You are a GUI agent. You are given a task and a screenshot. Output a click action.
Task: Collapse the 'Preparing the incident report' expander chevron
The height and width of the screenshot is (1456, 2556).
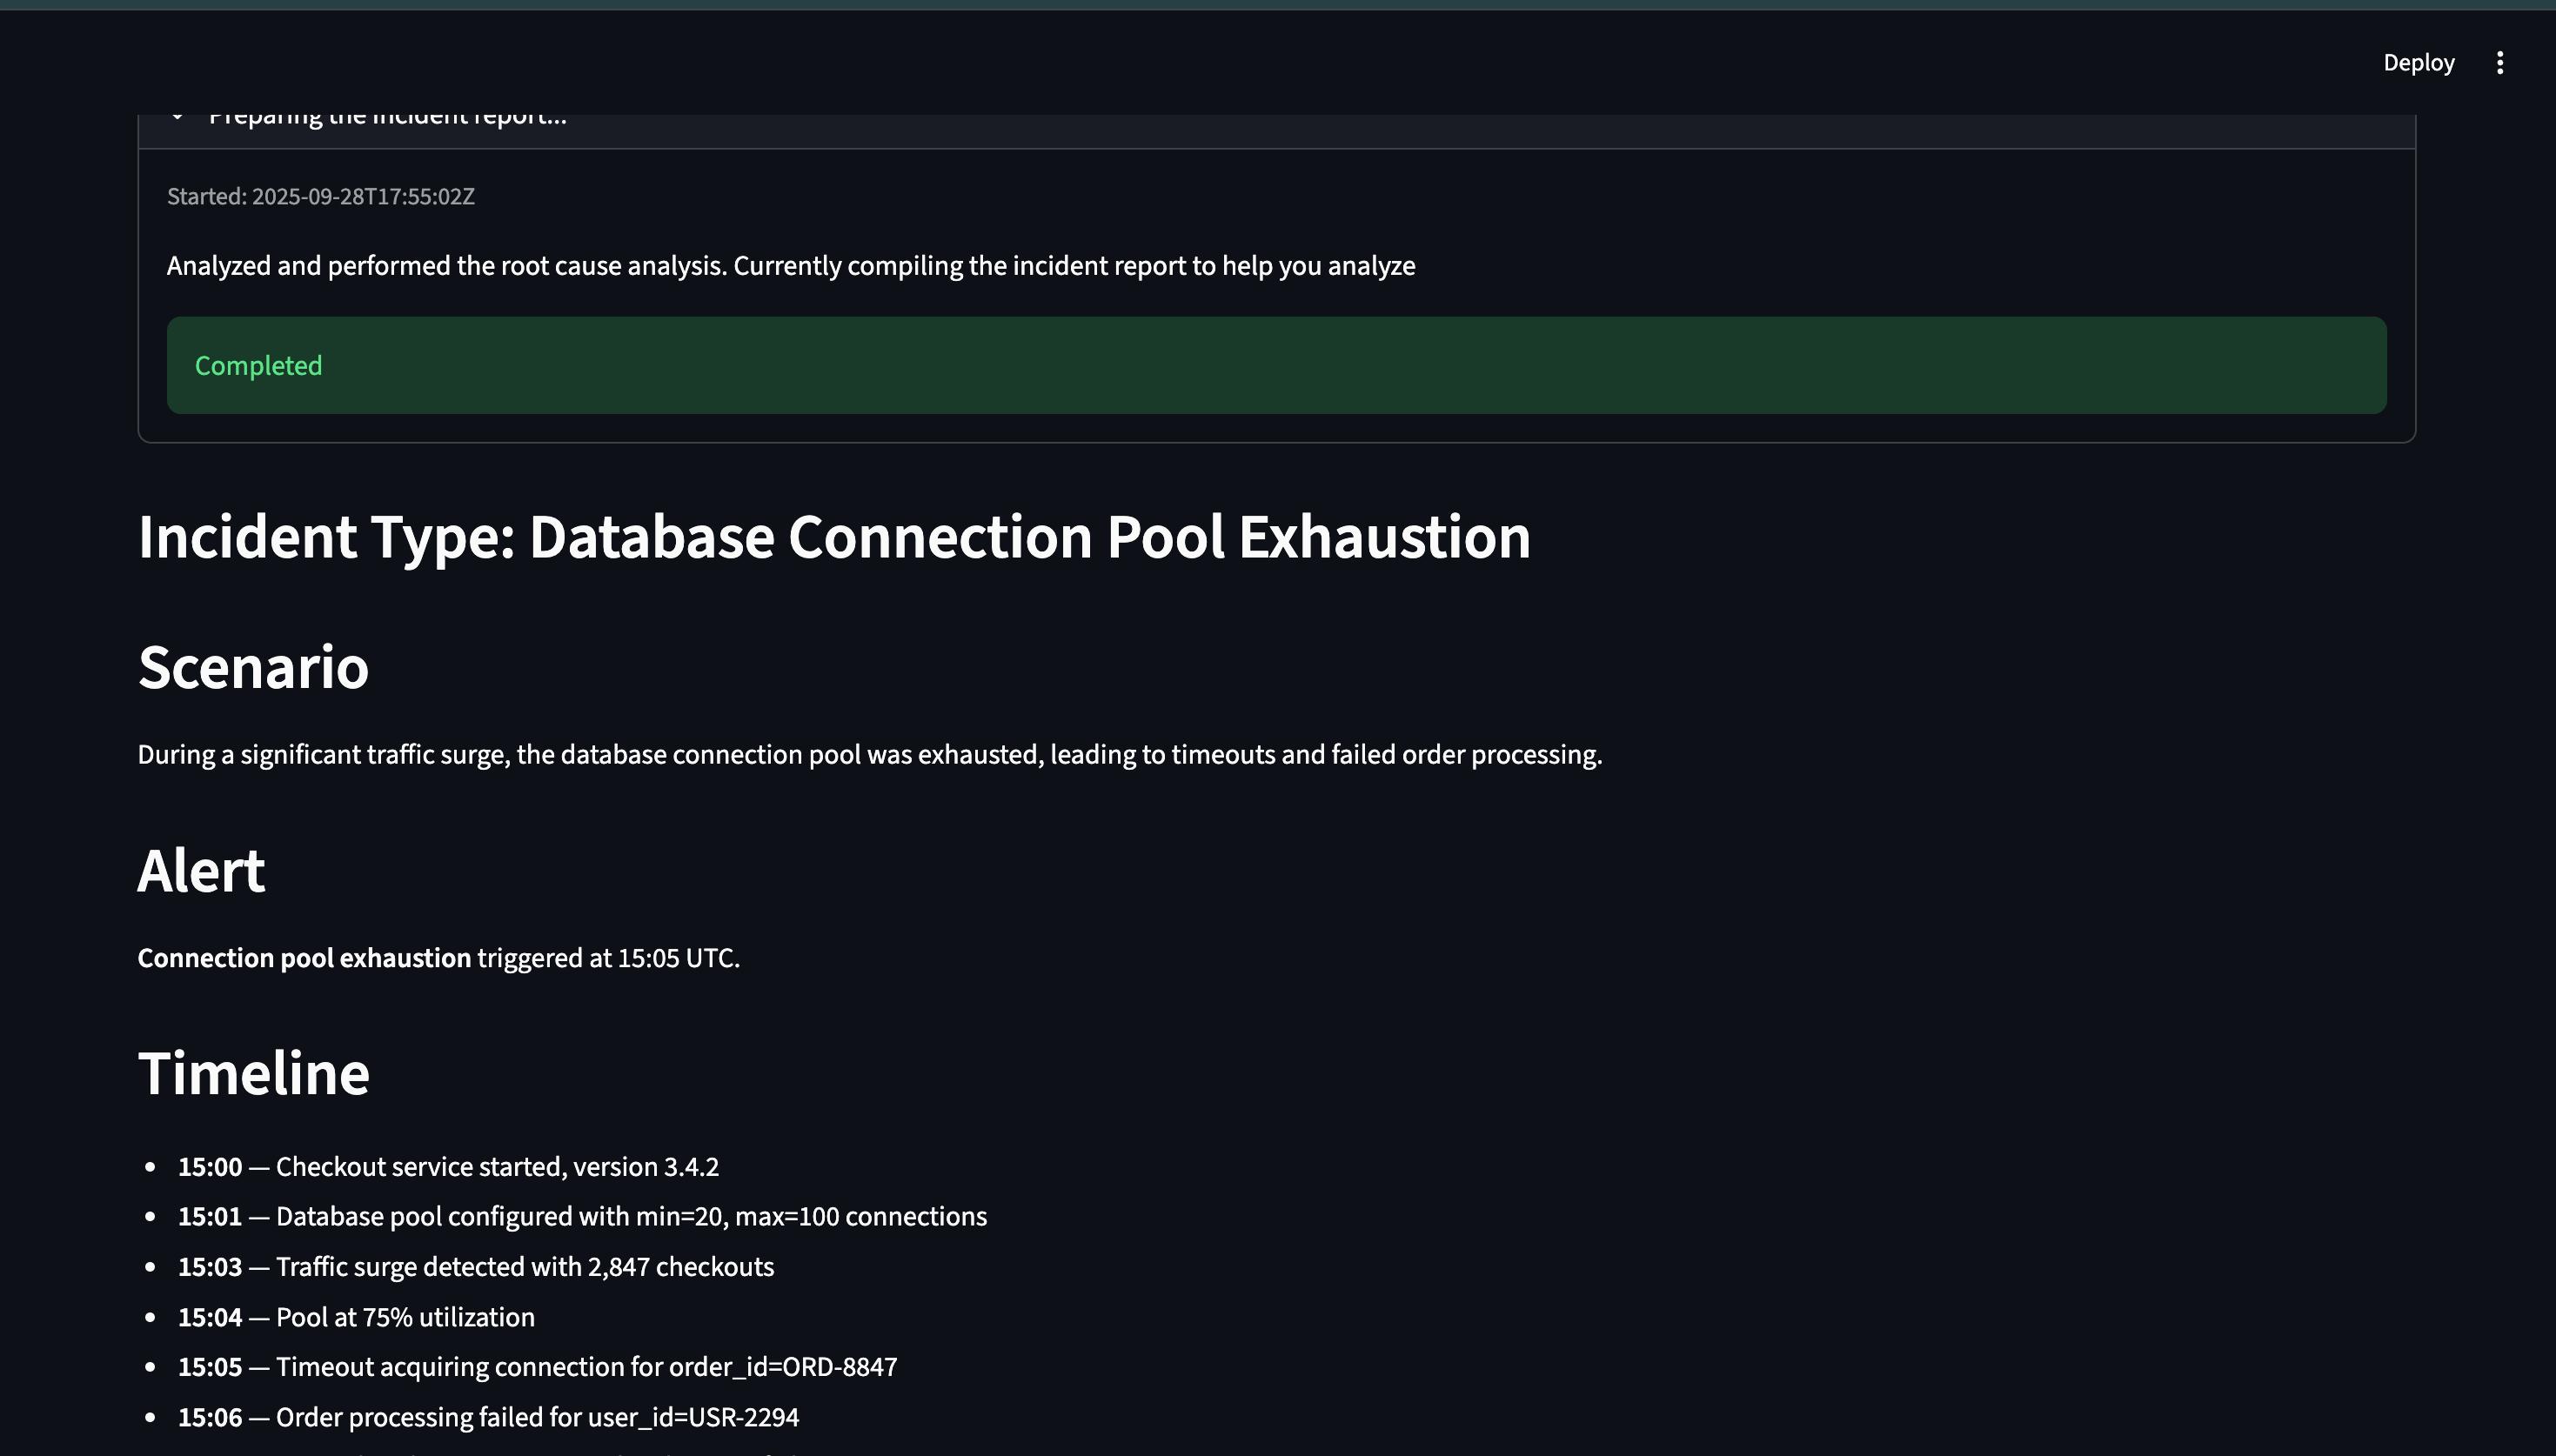click(x=177, y=119)
